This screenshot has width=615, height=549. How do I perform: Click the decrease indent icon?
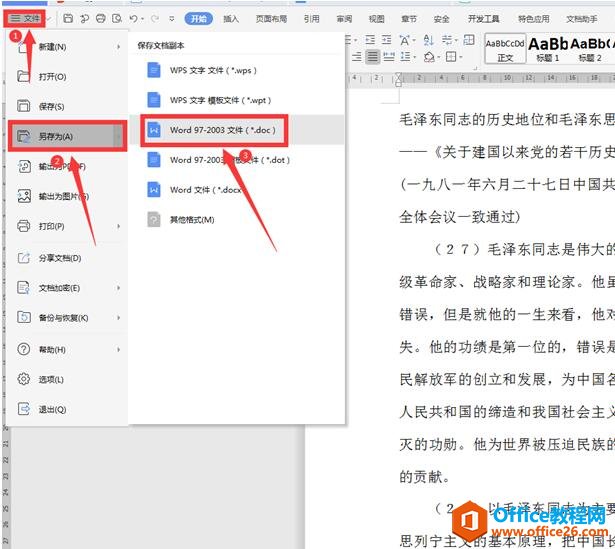370,40
